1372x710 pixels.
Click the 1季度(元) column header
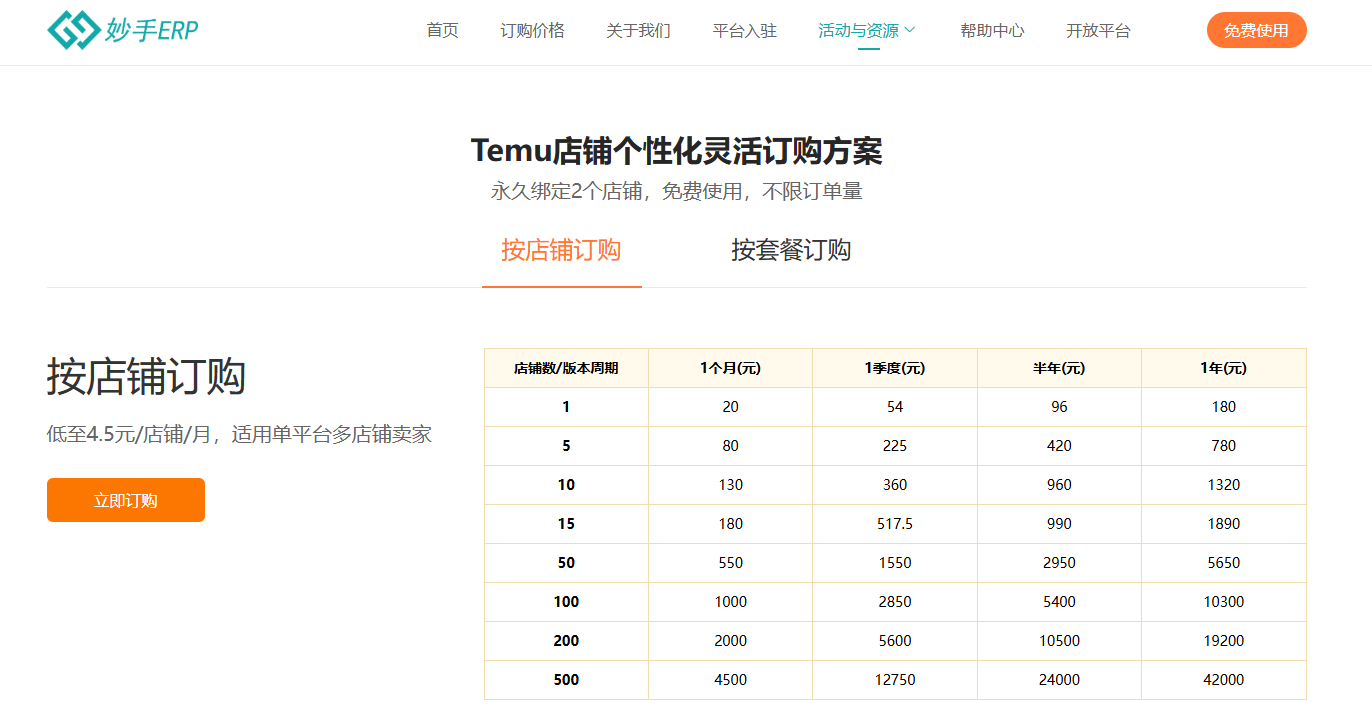pyautogui.click(x=895, y=368)
